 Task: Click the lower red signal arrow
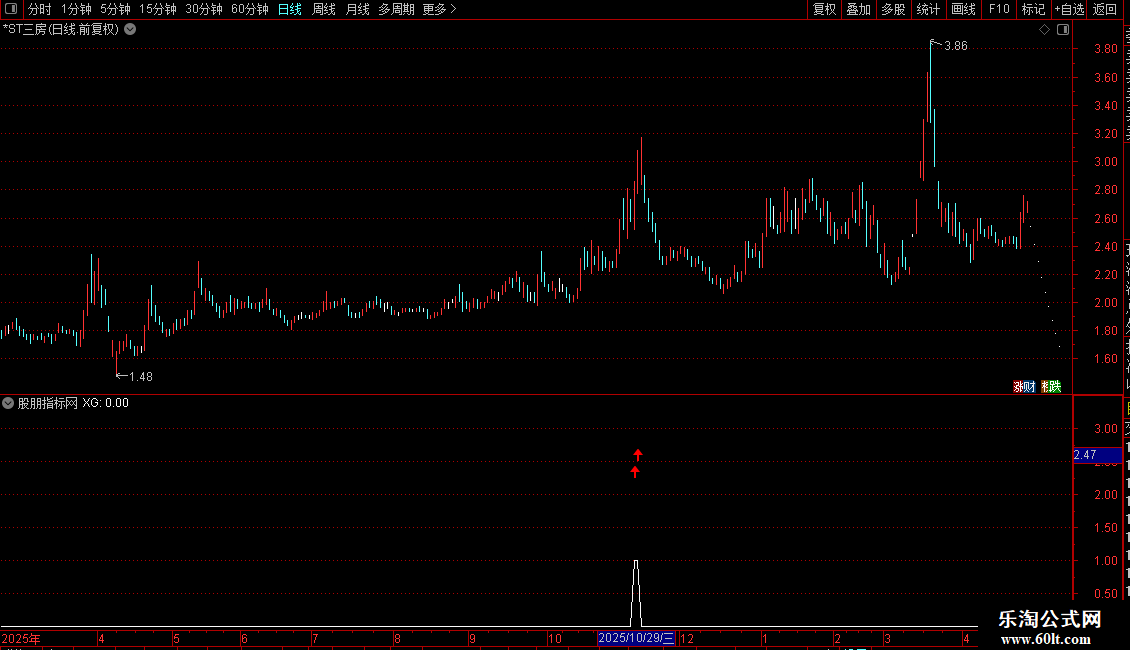click(635, 472)
